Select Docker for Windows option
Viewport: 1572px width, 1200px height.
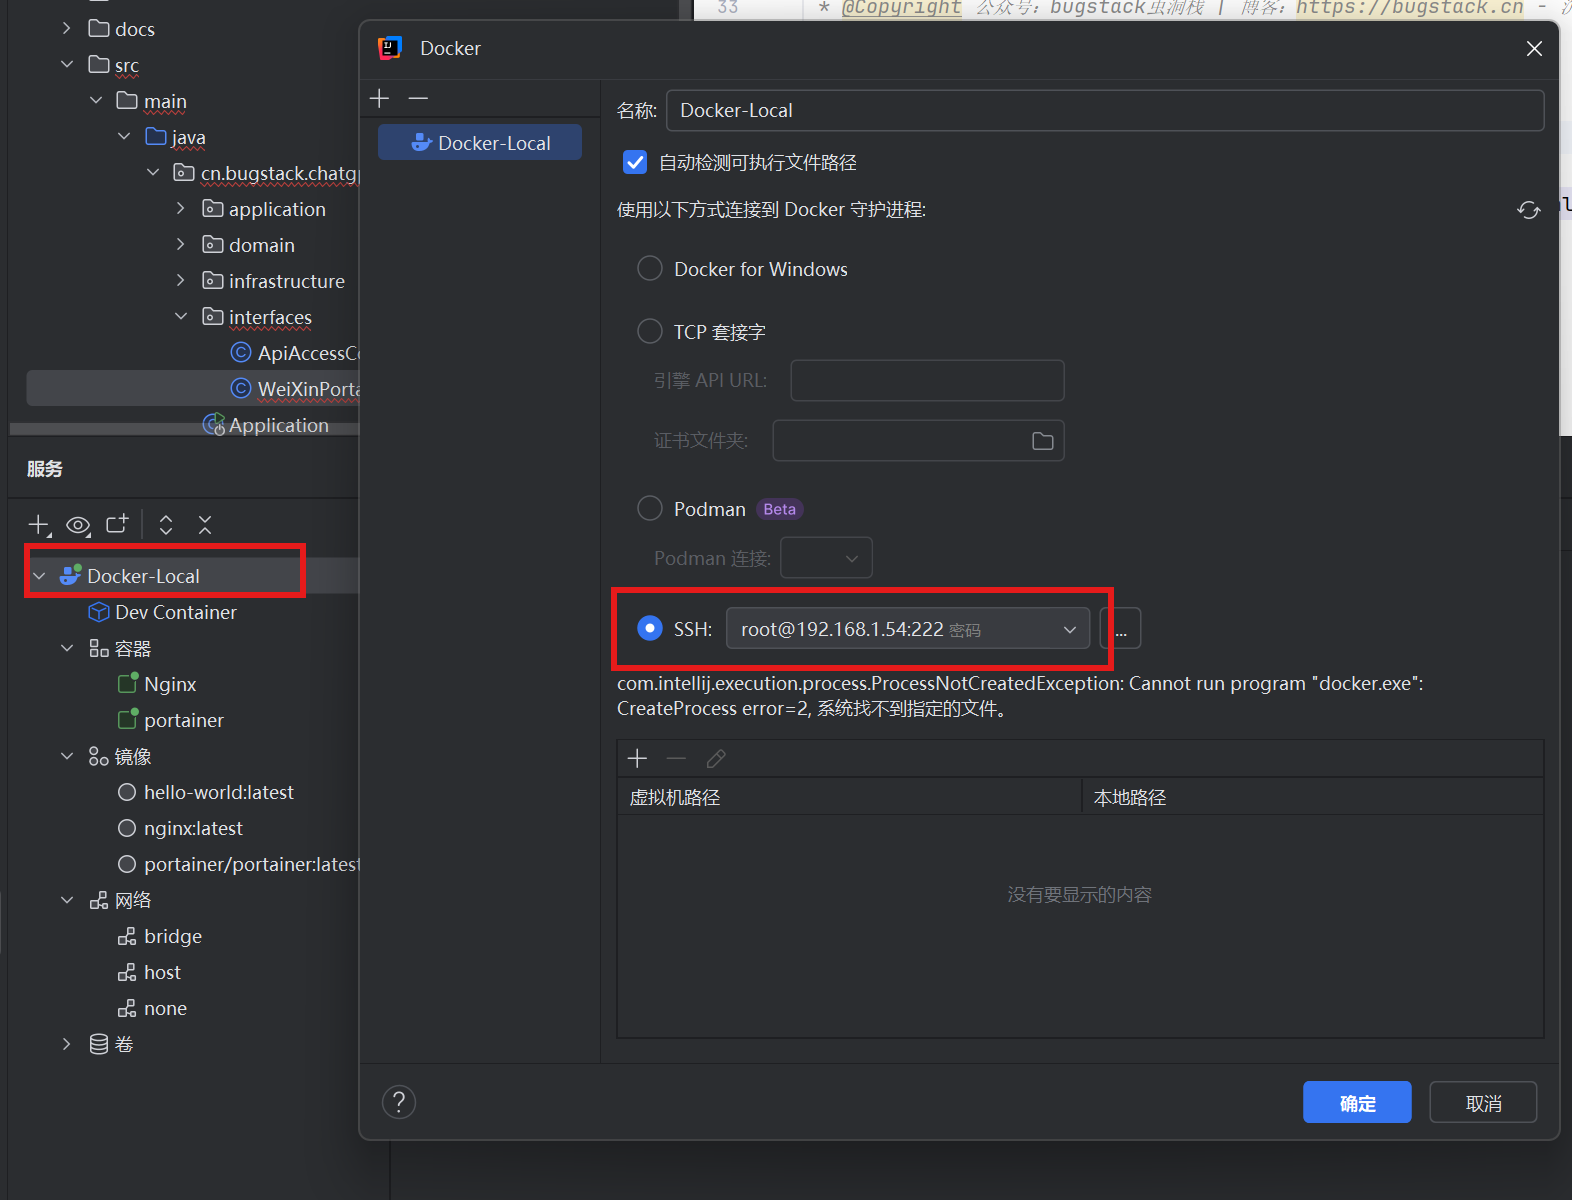tap(650, 269)
